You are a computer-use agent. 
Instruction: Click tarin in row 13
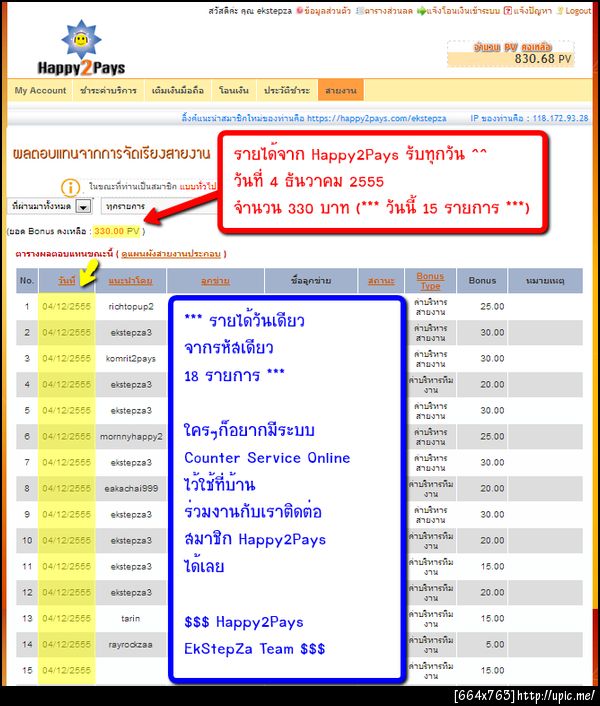(x=131, y=618)
